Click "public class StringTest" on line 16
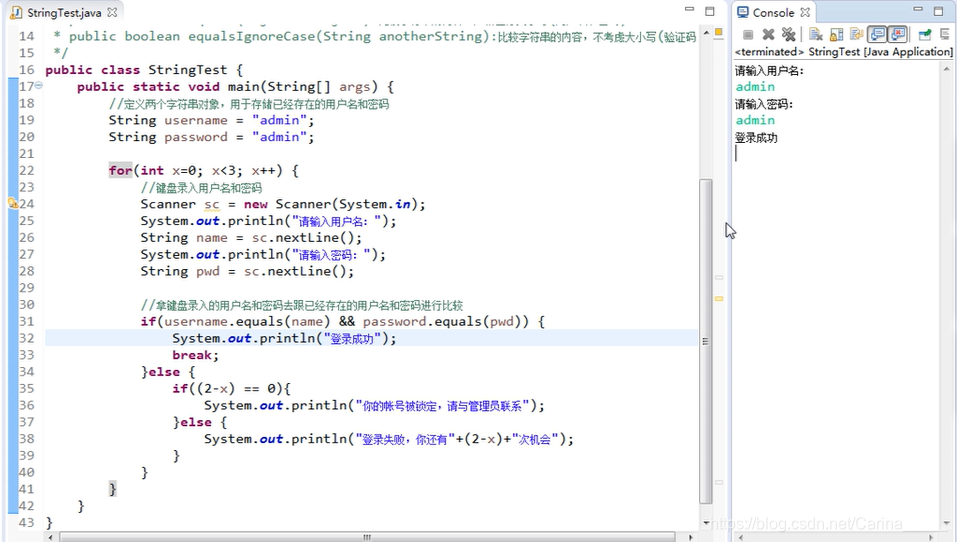 (x=136, y=70)
